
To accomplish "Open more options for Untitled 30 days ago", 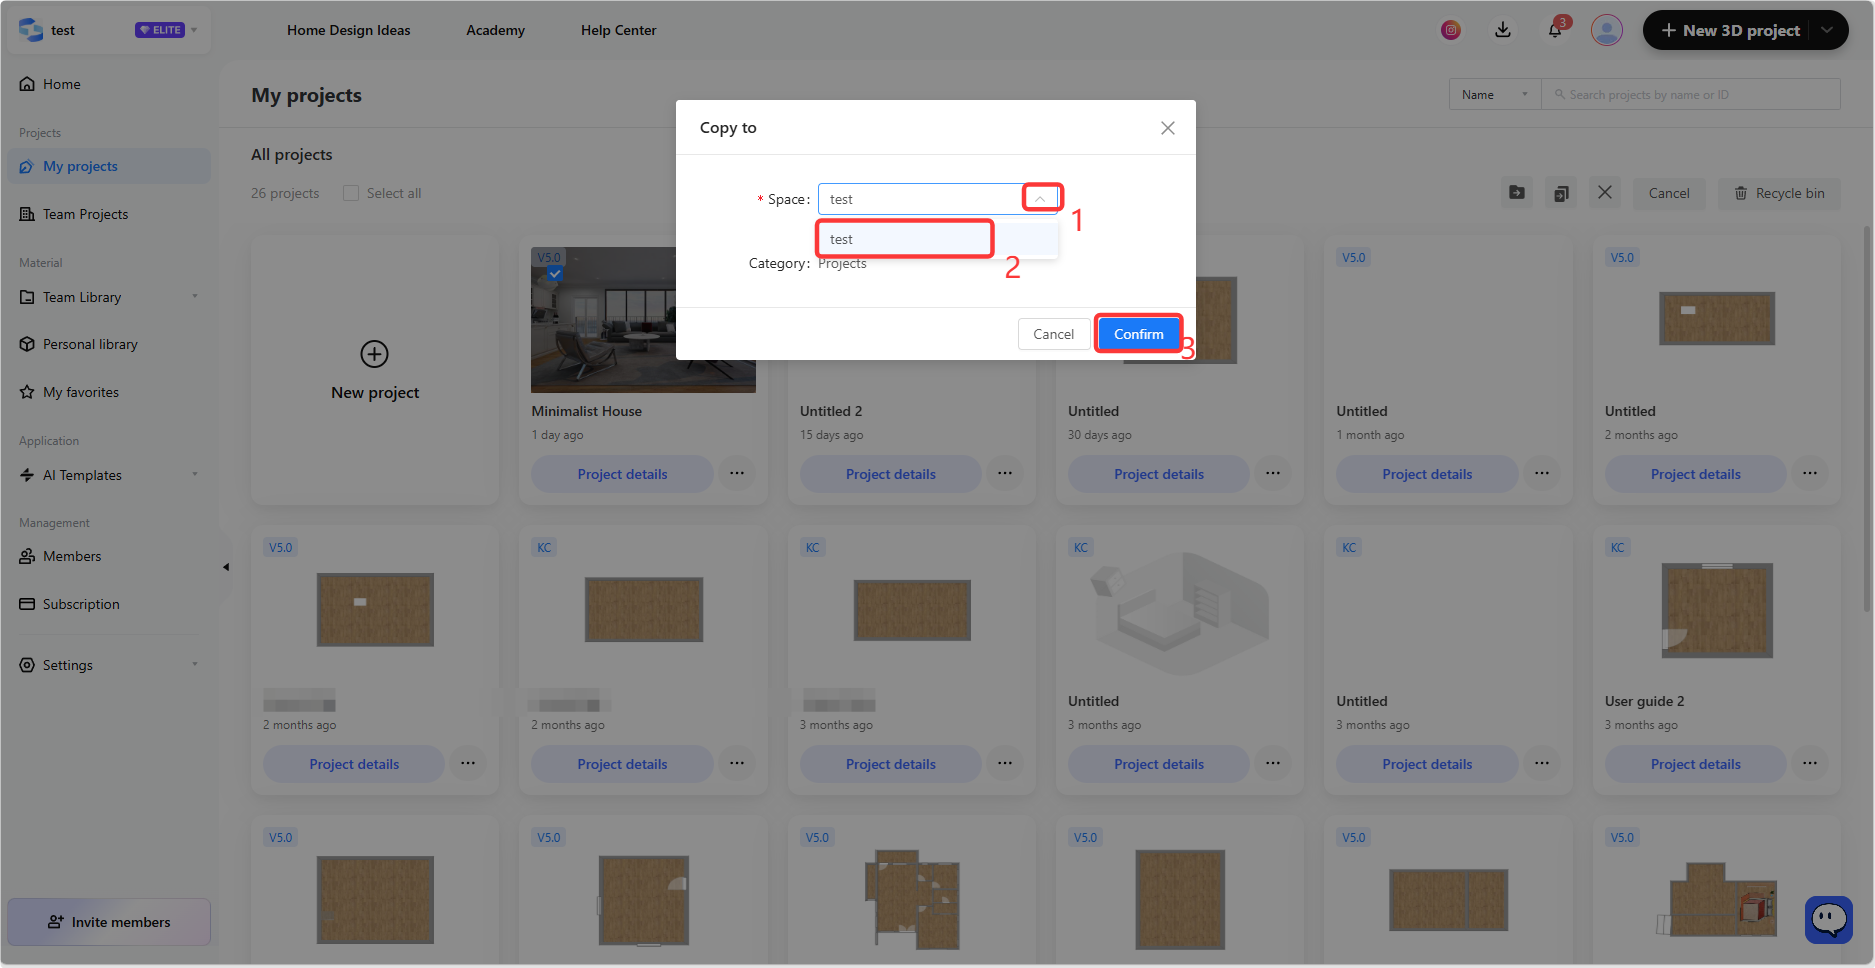I will click(1273, 473).
